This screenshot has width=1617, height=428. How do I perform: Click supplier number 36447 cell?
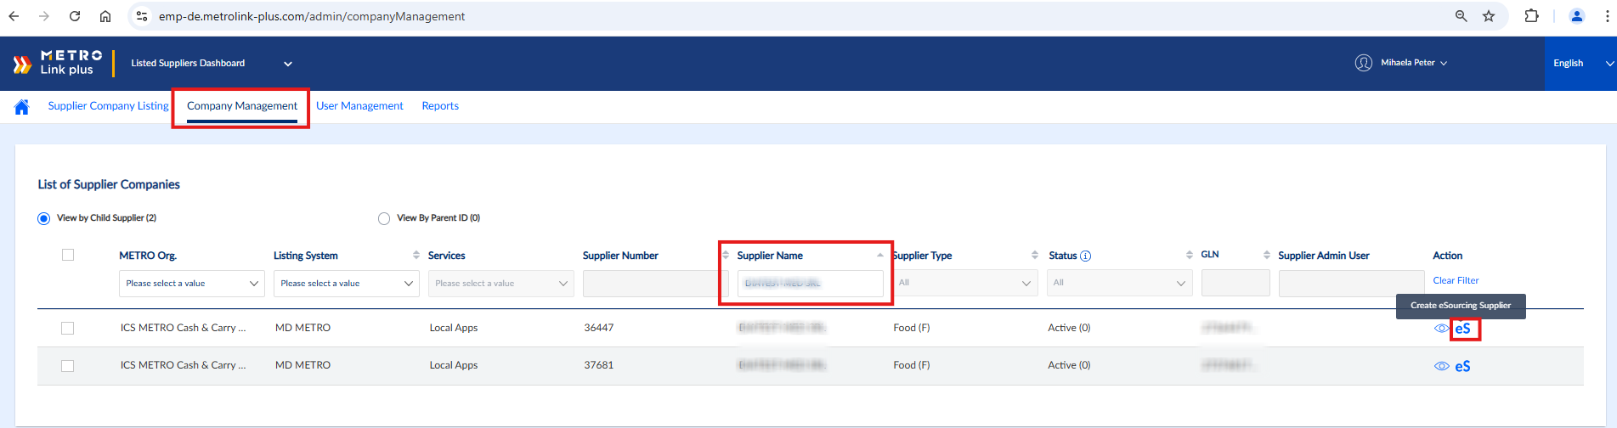(x=599, y=328)
